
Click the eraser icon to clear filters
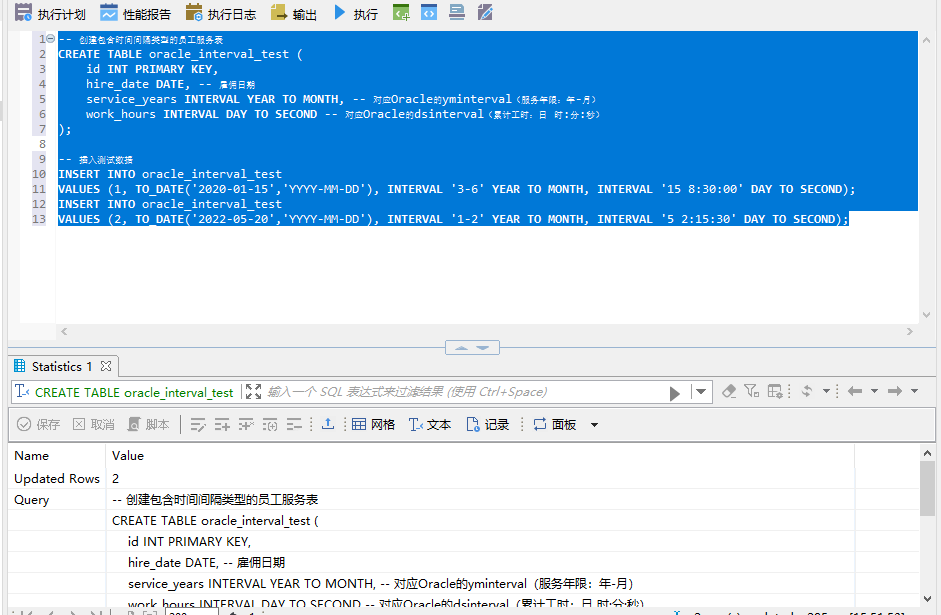point(729,391)
